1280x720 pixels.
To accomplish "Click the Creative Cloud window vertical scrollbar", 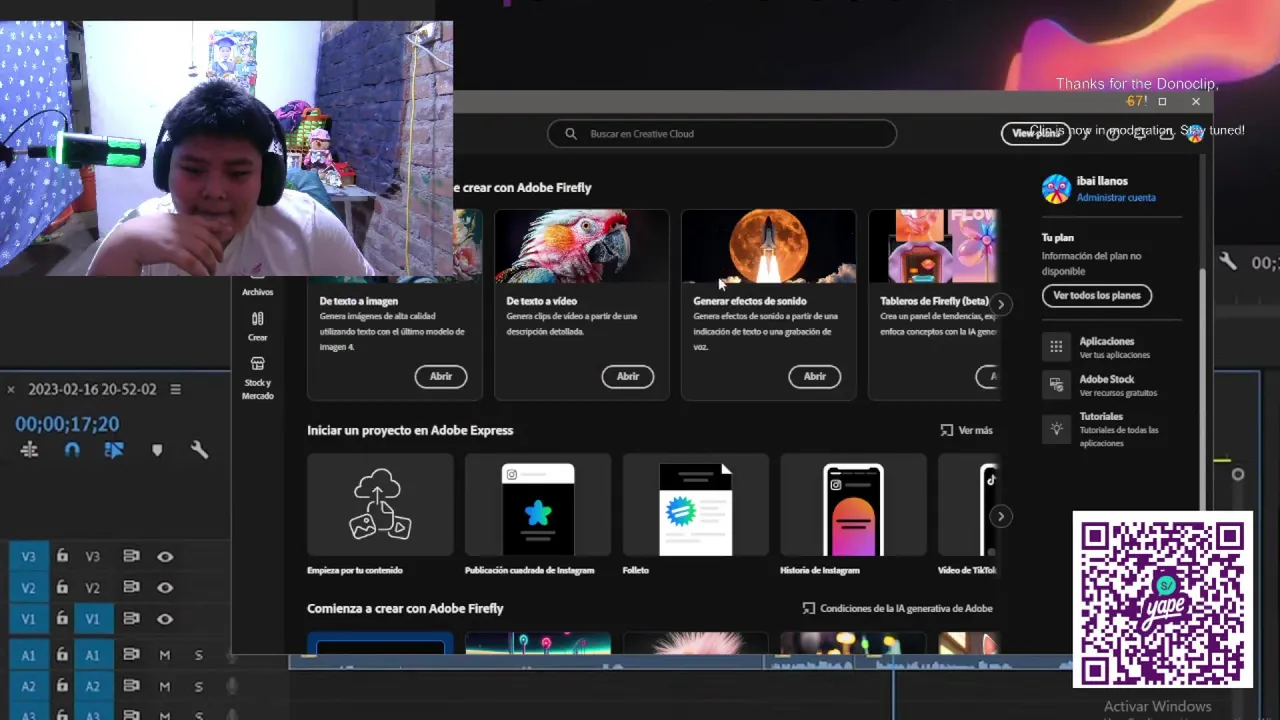I will [x=1203, y=390].
